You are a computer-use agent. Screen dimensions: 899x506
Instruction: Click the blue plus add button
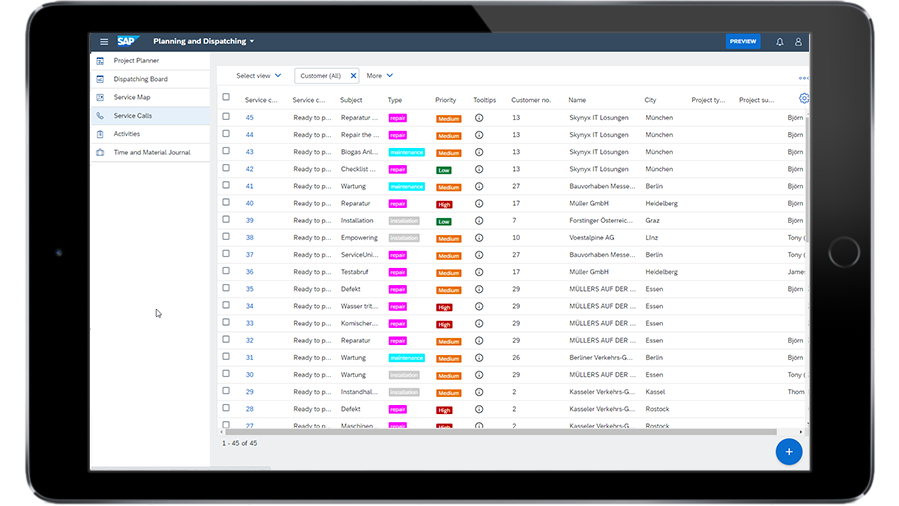point(788,452)
